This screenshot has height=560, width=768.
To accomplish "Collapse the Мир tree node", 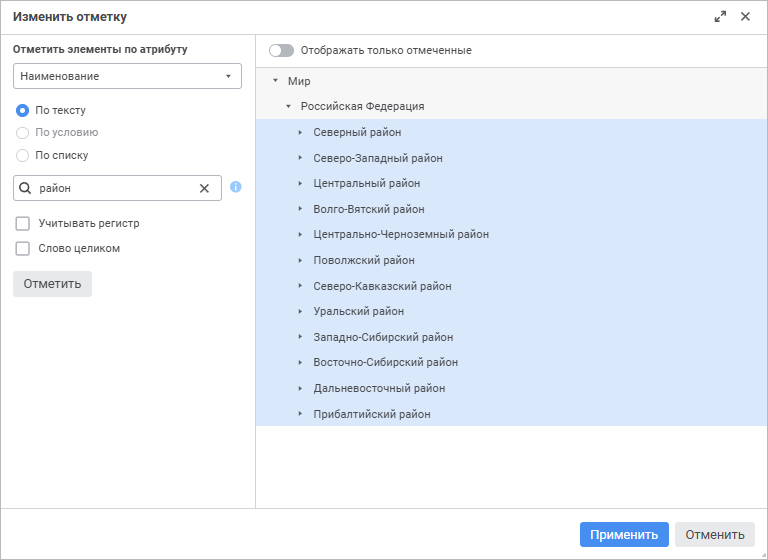I will point(275,81).
